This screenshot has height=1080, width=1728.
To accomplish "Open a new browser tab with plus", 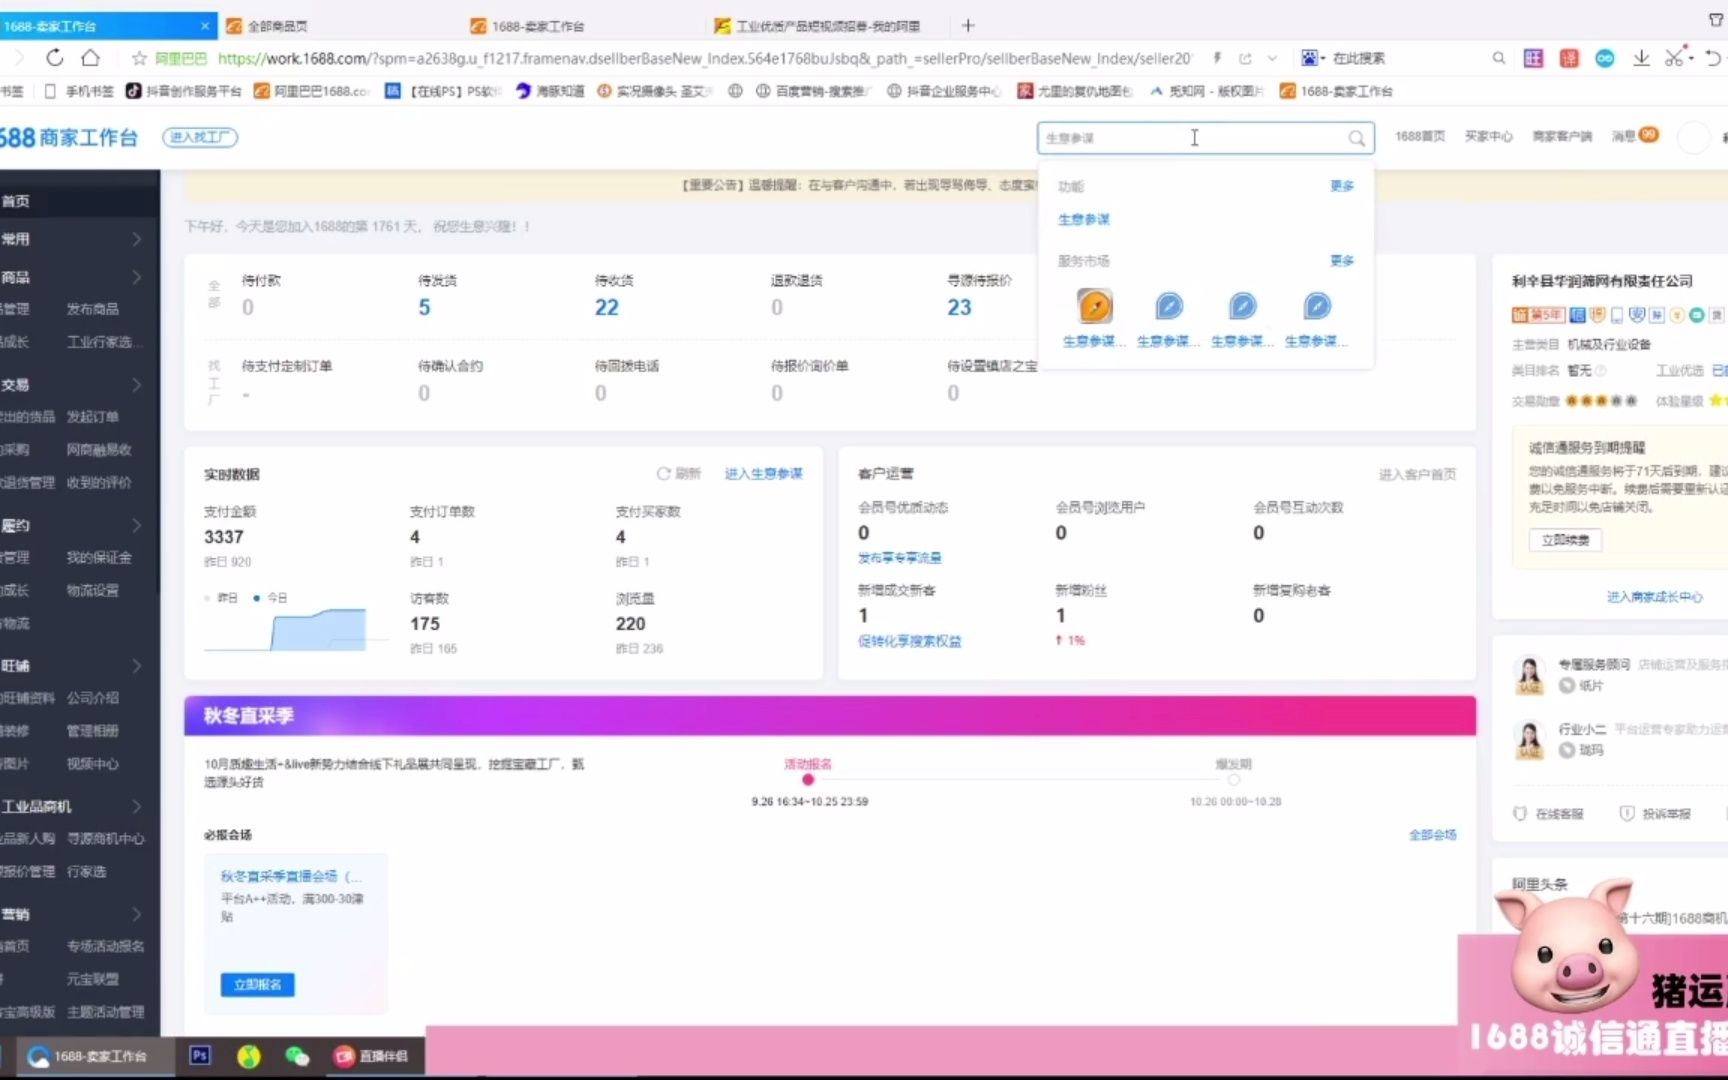I will (968, 25).
